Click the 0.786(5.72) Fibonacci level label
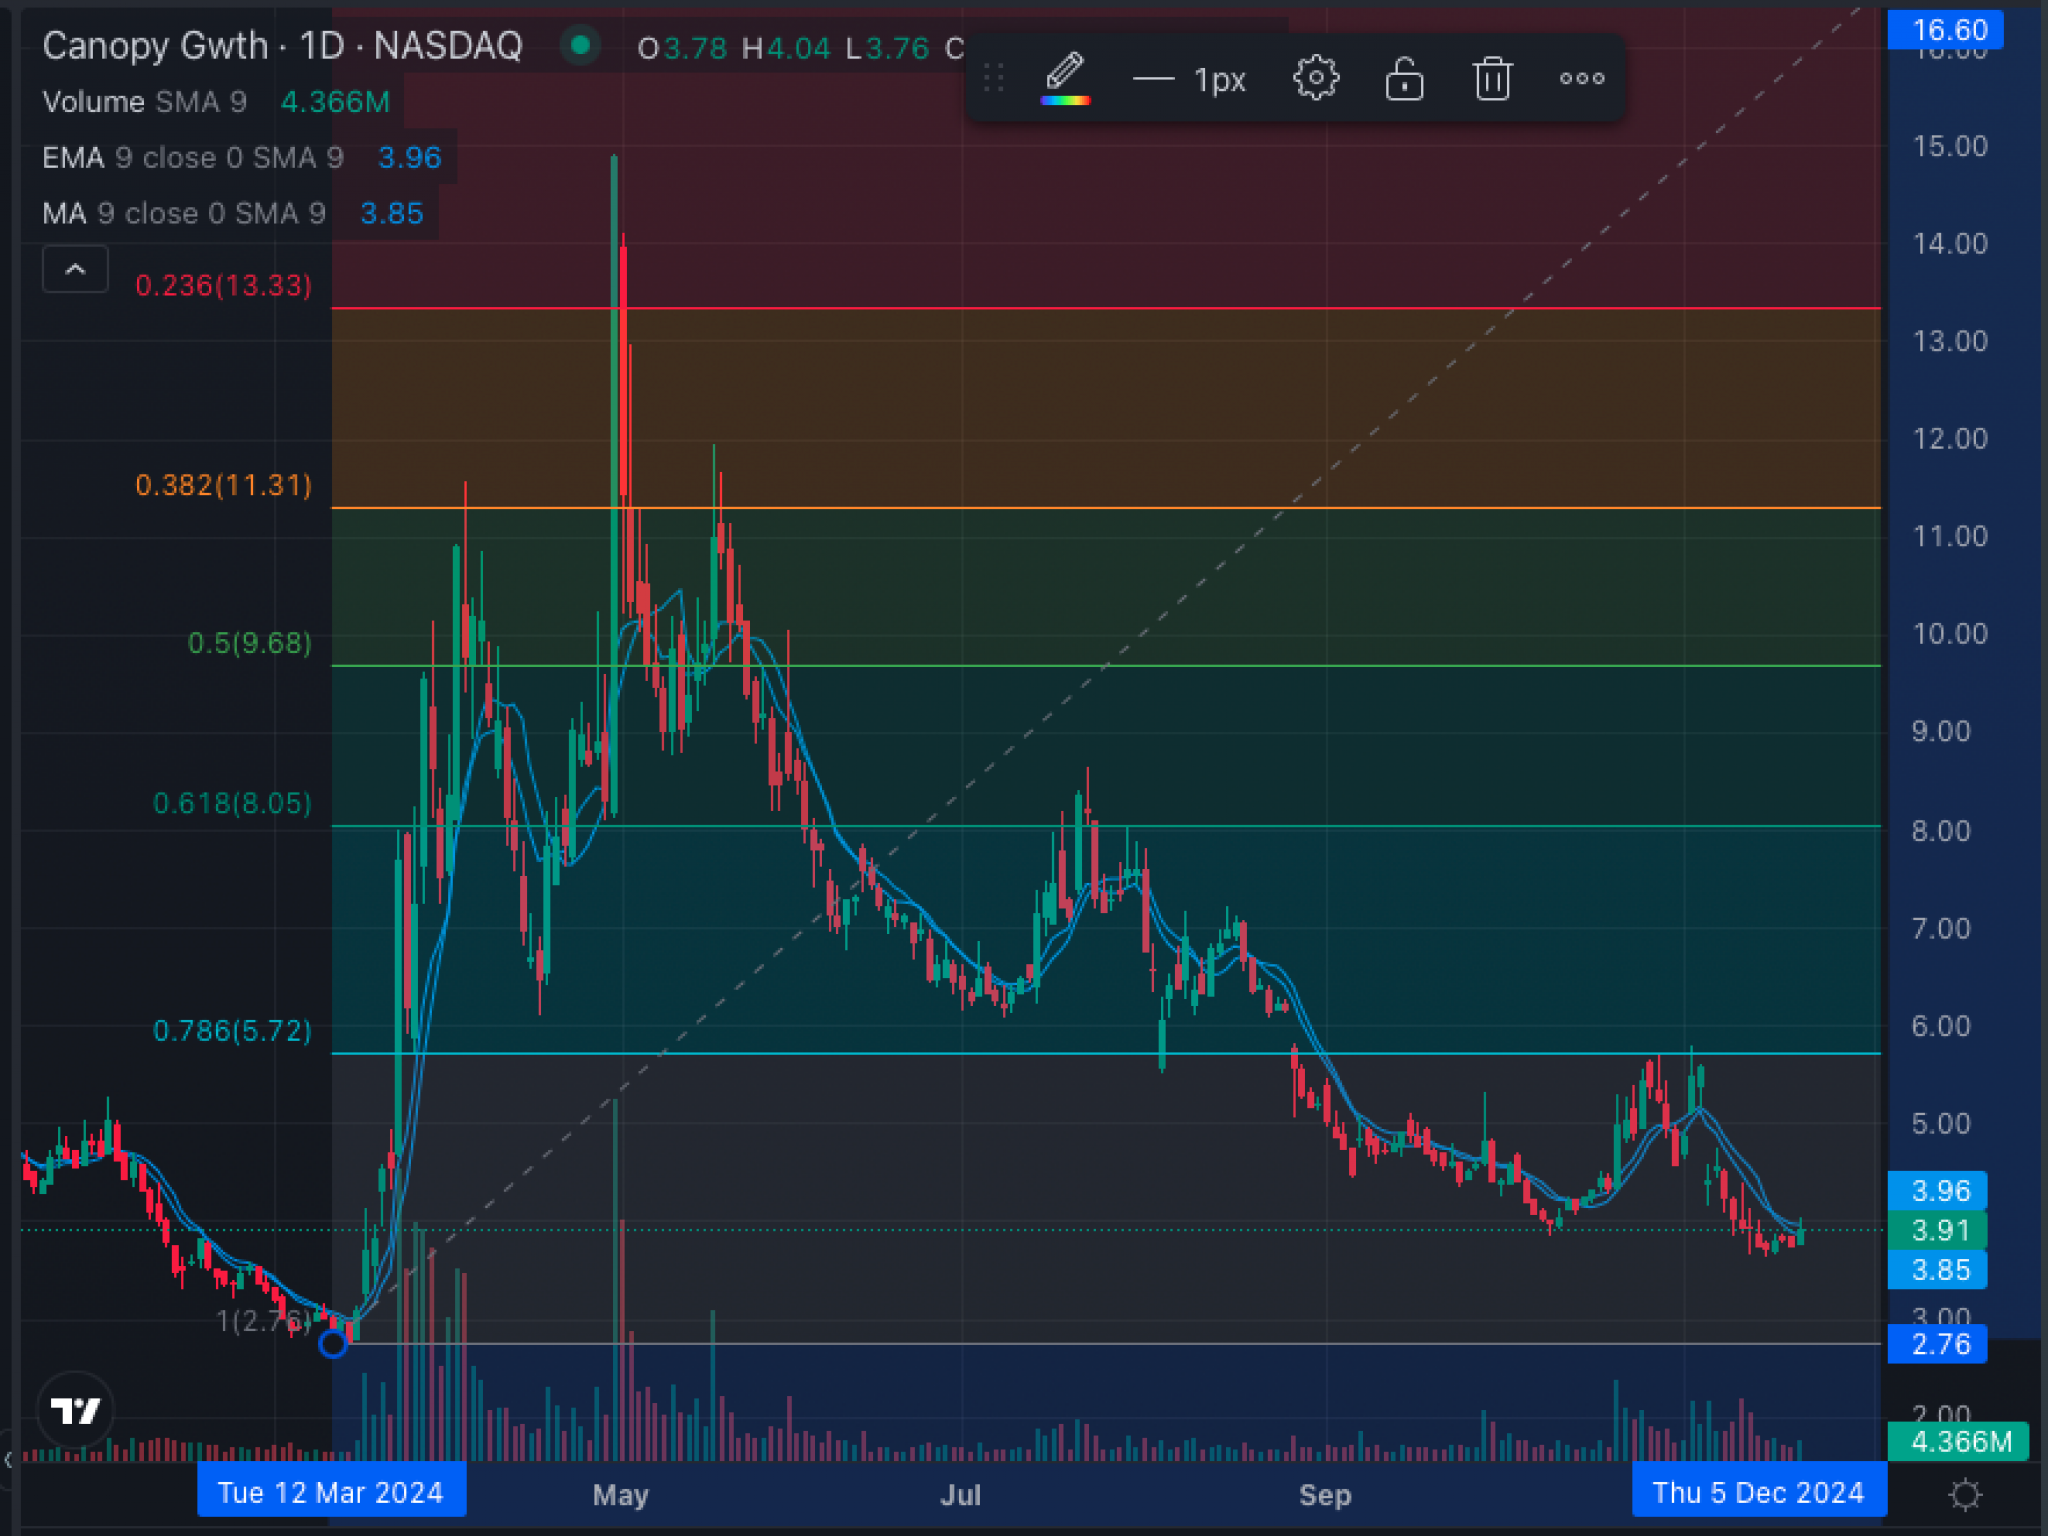2048x1536 pixels. 232,1031
